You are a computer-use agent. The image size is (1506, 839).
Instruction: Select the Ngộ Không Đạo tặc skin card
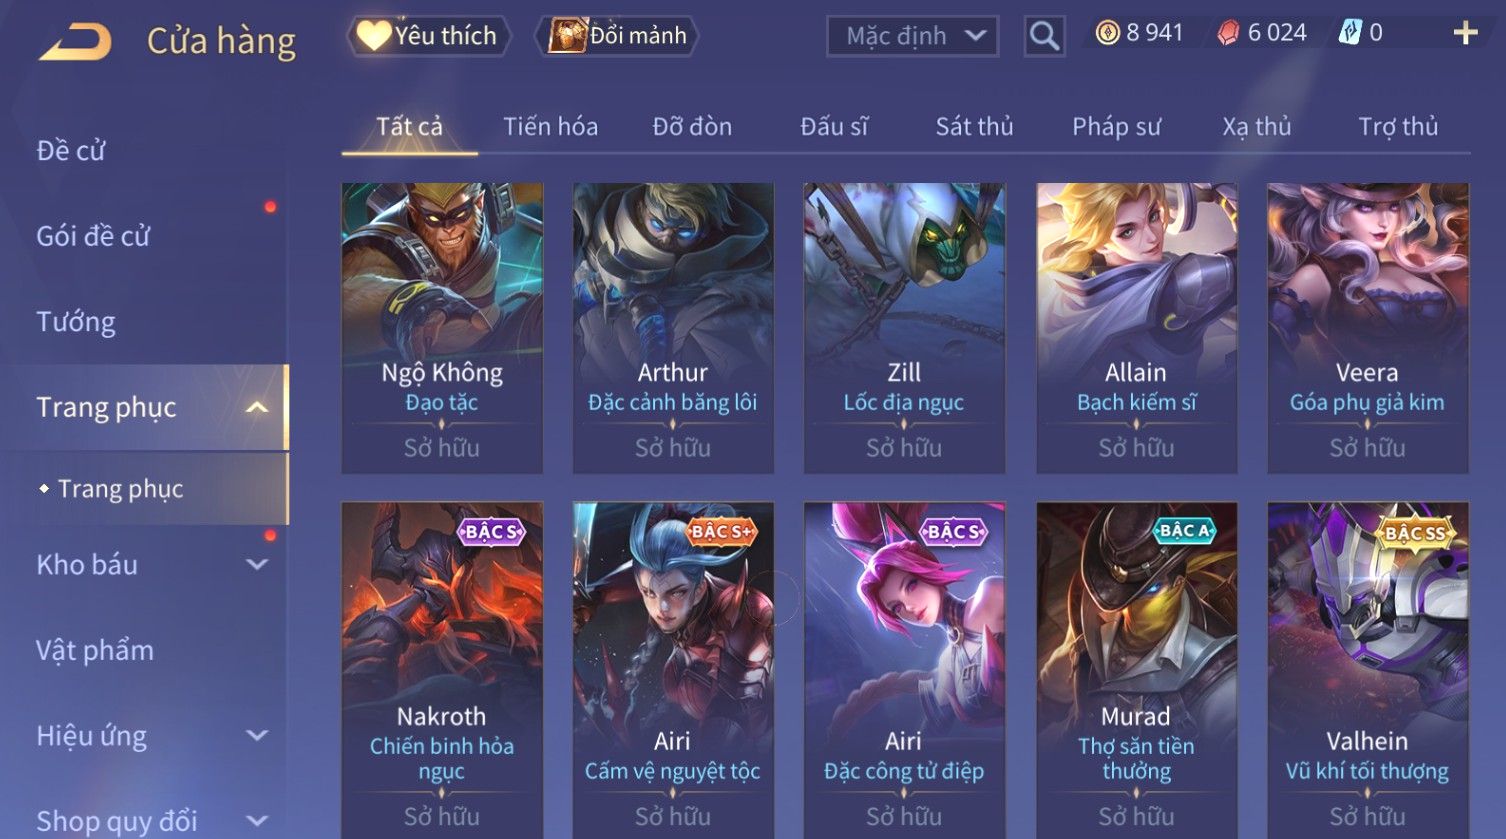pyautogui.click(x=442, y=328)
